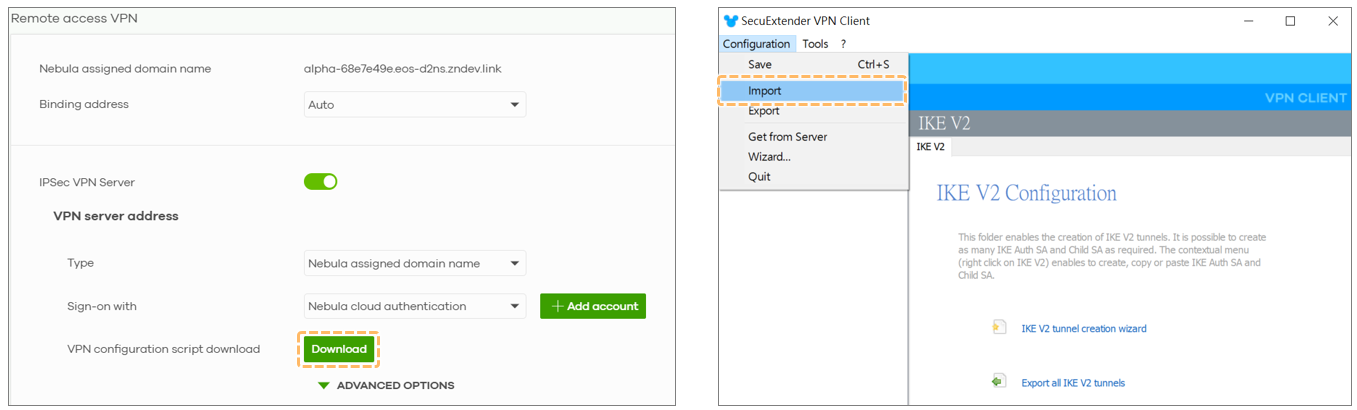Screen dimensions: 1357x410
Task: Select Import from the Configuration menu
Action: pyautogui.click(x=765, y=91)
